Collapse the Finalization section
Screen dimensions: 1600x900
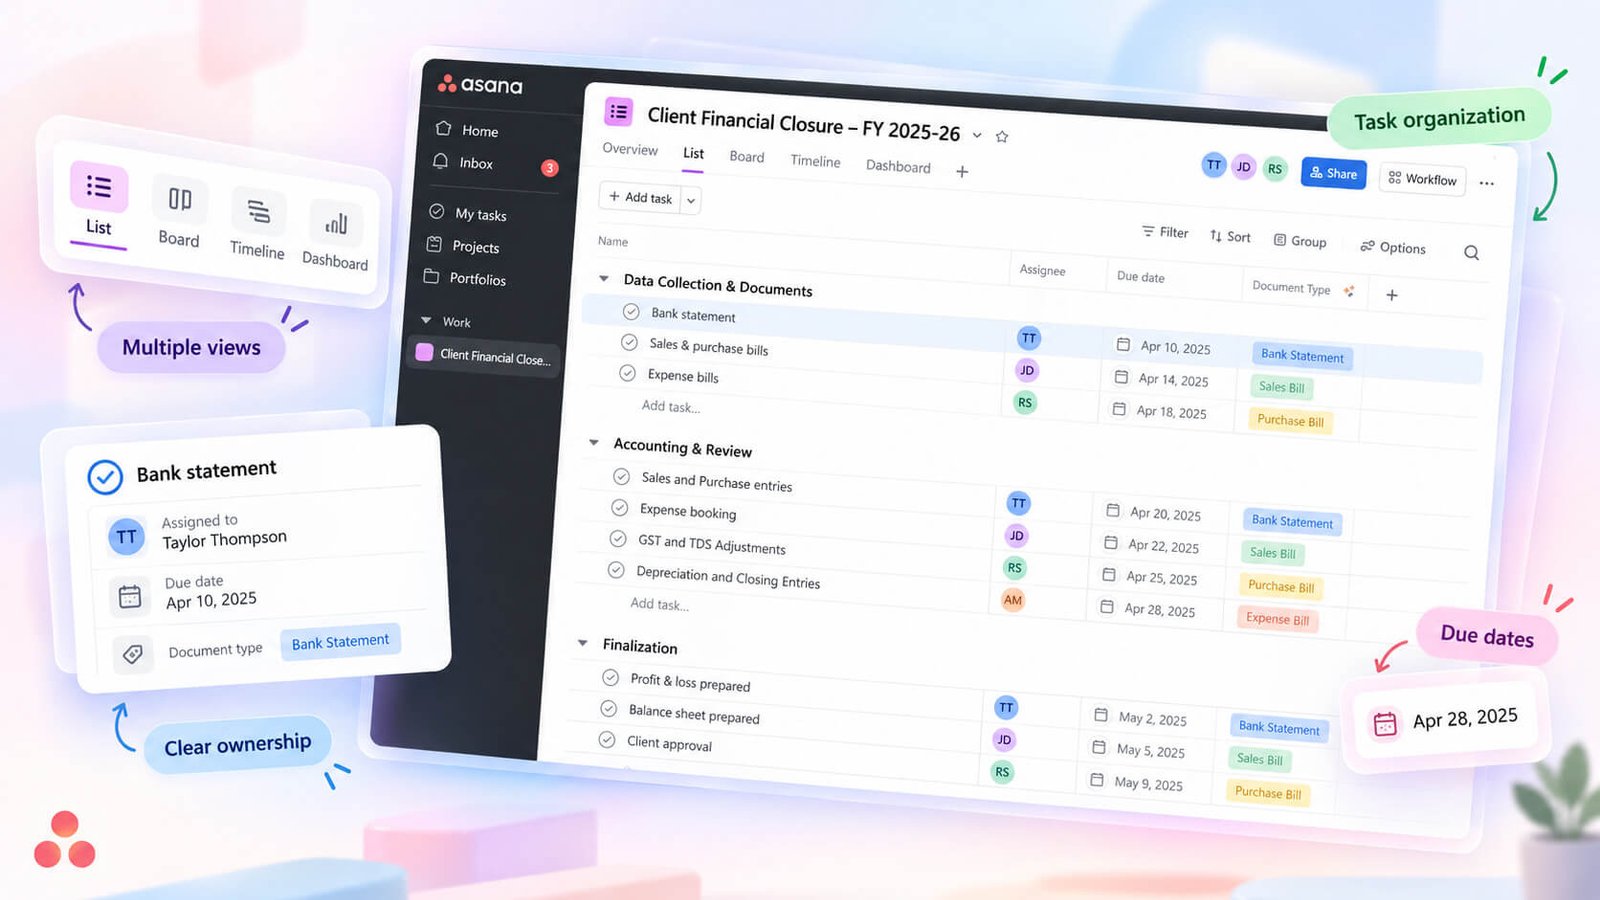point(582,643)
